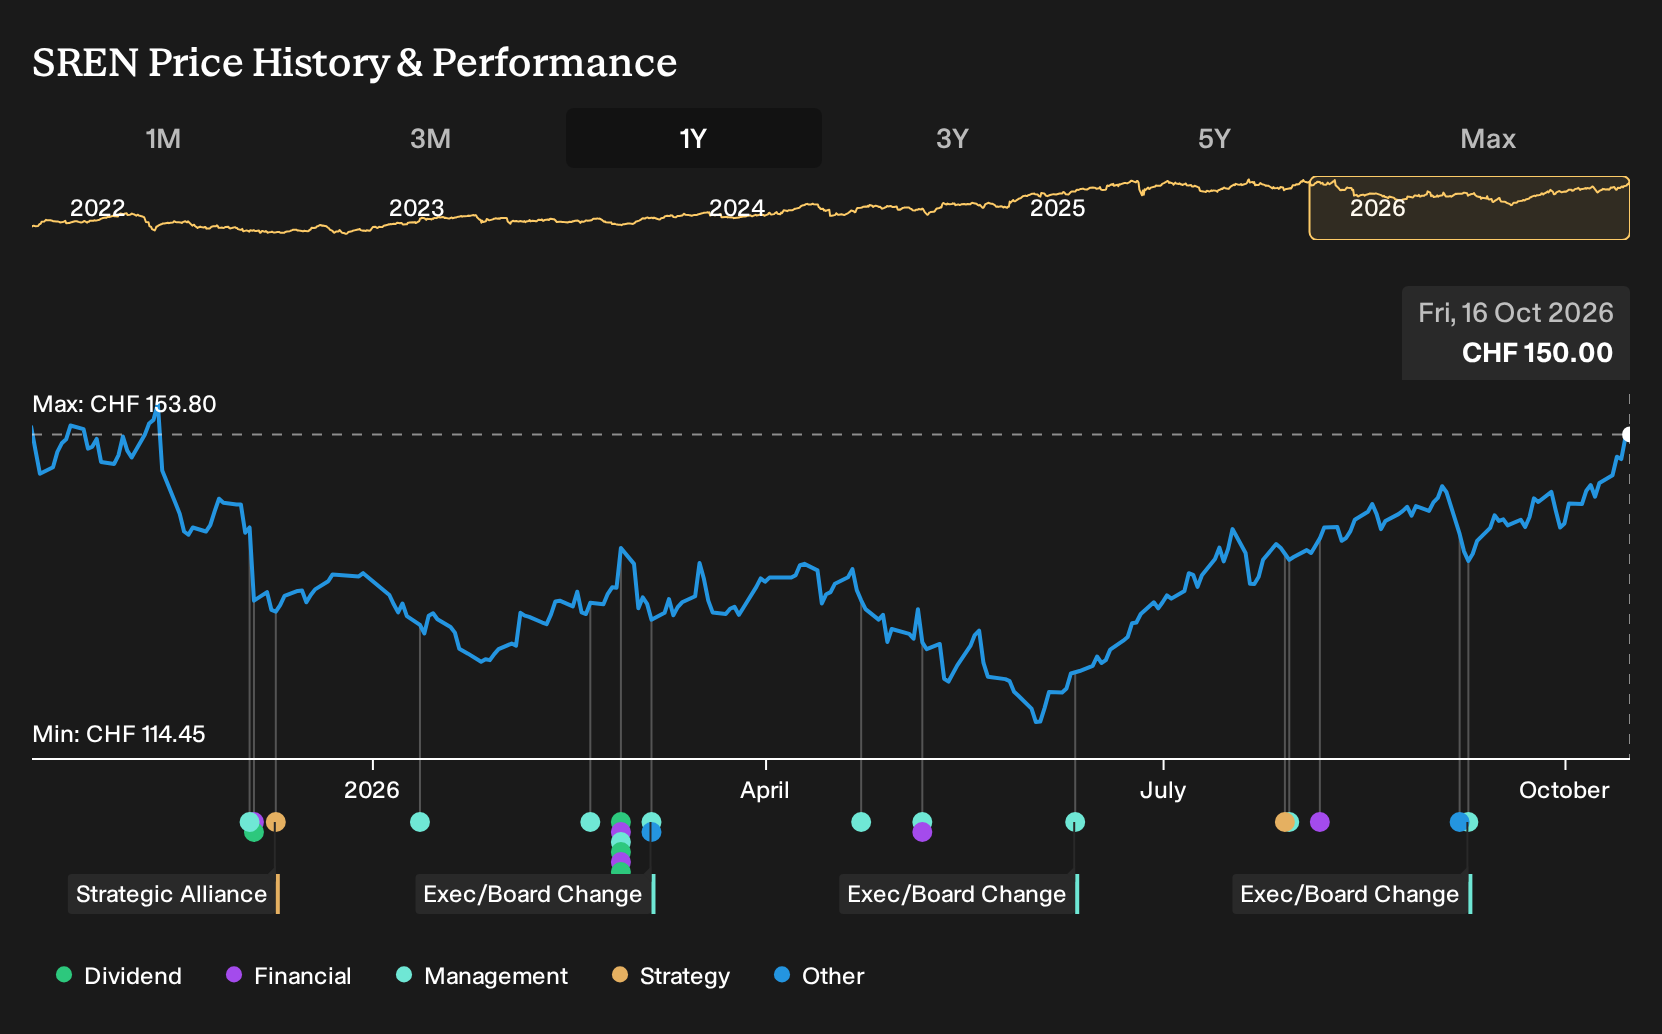Viewport: 1662px width, 1034px height.
Task: Open the Strategic Alliance event label
Action: pos(174,894)
